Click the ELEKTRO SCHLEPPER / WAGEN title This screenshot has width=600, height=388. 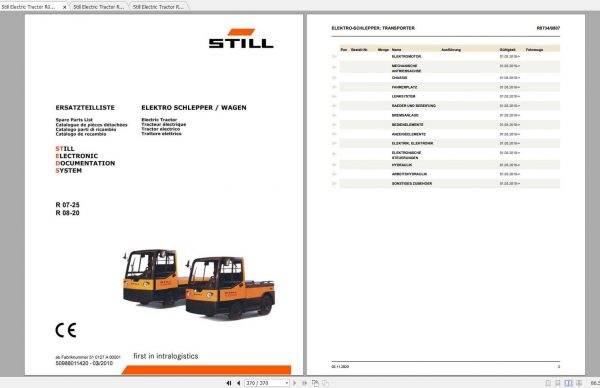tap(194, 108)
